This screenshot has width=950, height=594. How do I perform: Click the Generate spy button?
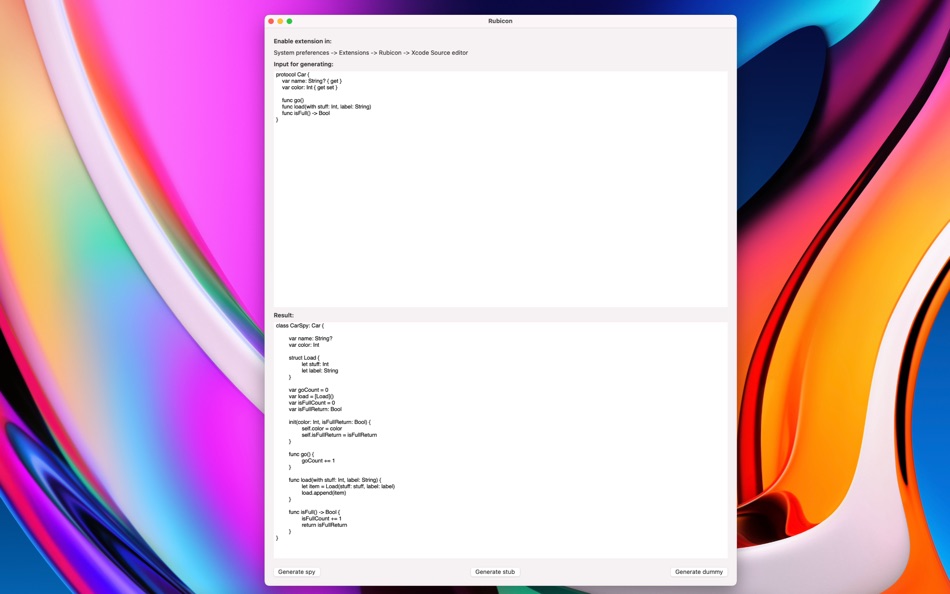(x=296, y=572)
